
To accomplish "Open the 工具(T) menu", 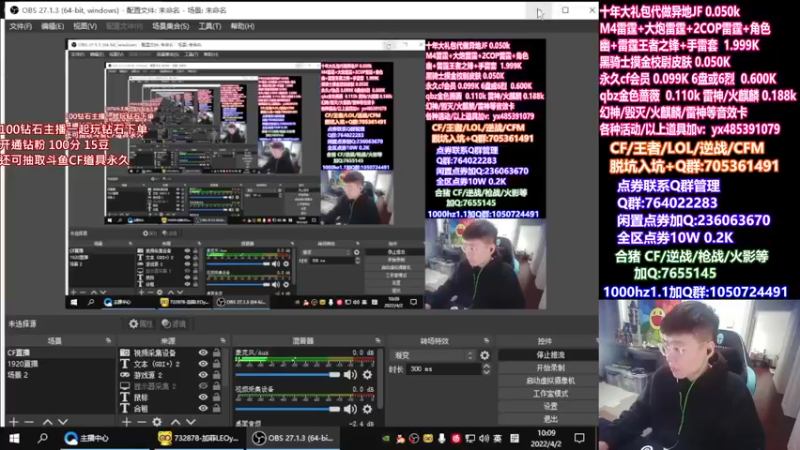I will tap(210, 26).
